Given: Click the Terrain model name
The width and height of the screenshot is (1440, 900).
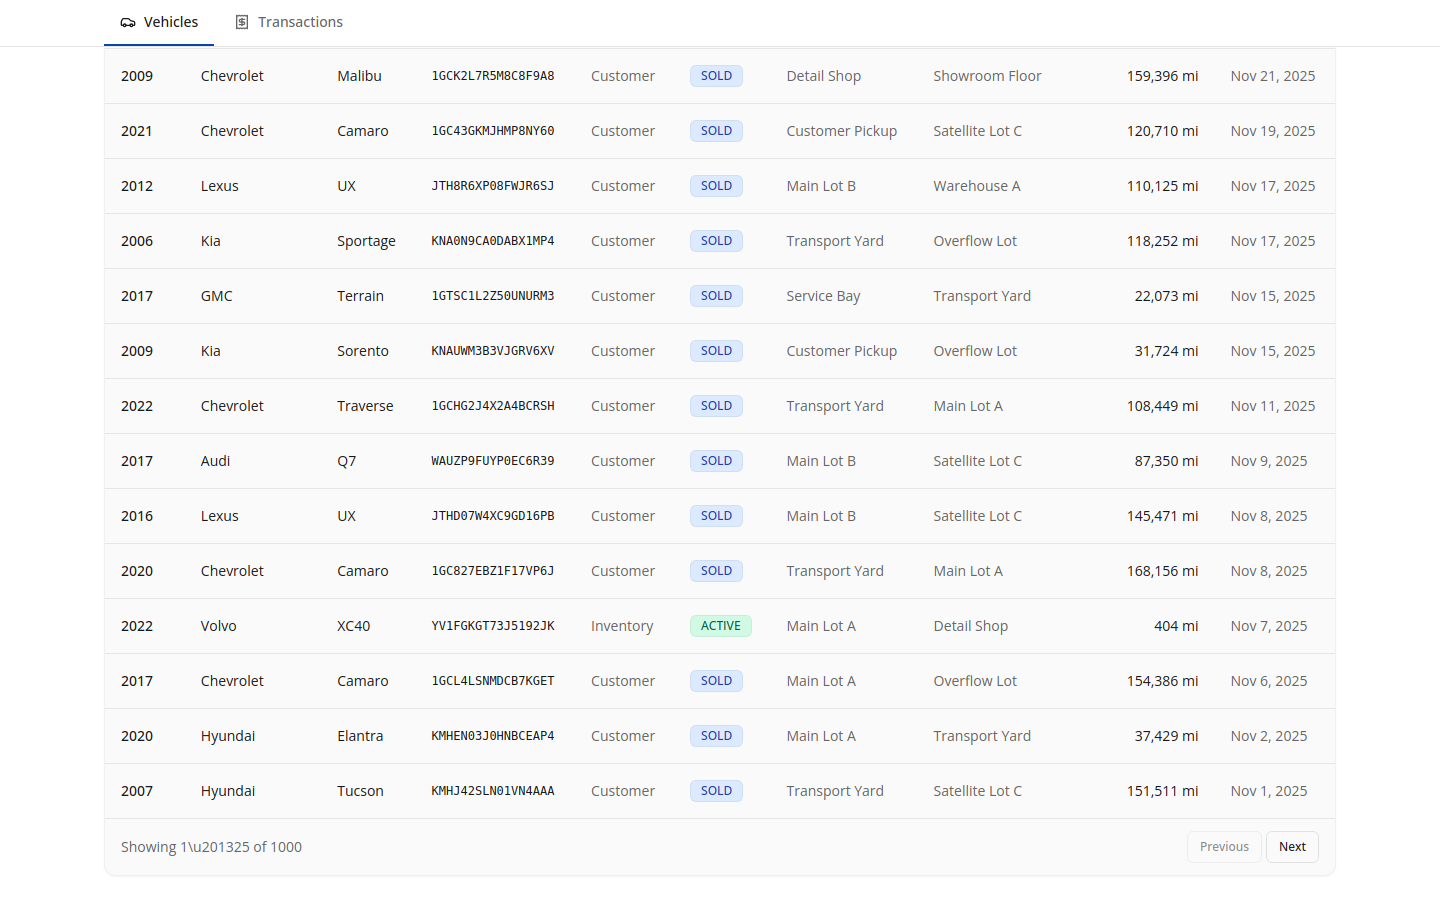Looking at the screenshot, I should click(x=360, y=296).
